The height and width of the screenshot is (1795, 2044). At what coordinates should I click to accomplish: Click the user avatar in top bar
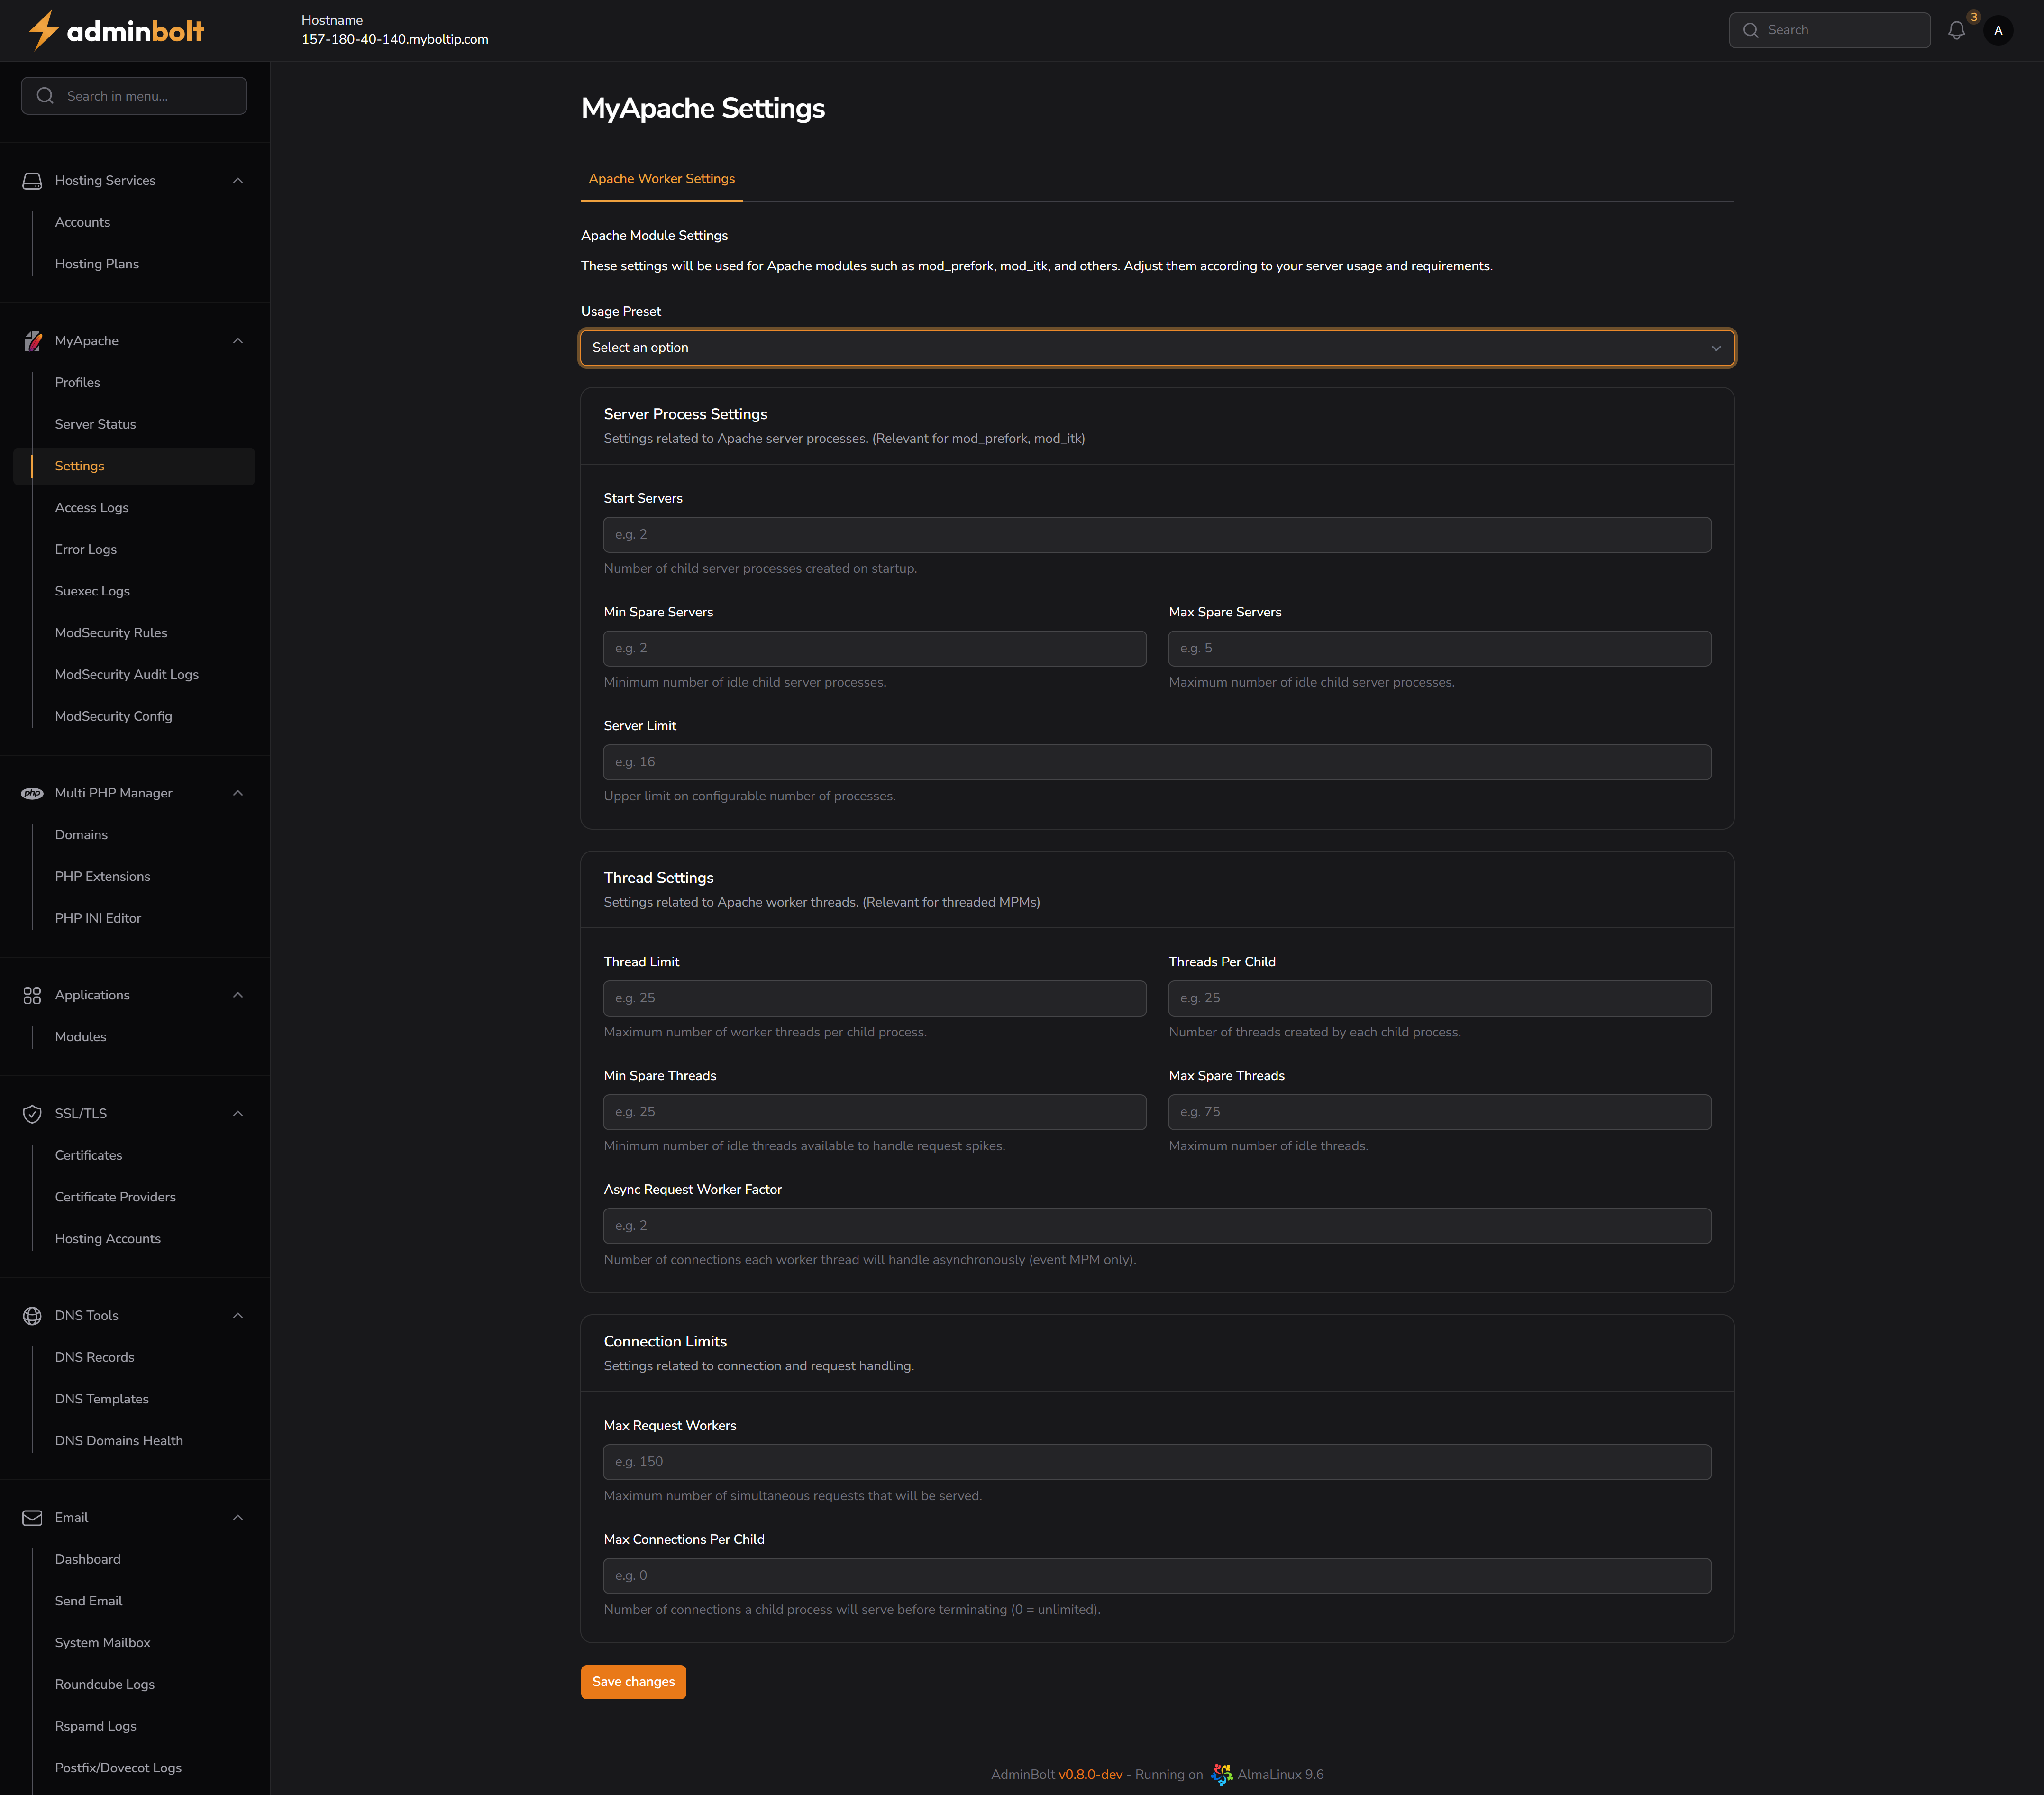(1998, 30)
